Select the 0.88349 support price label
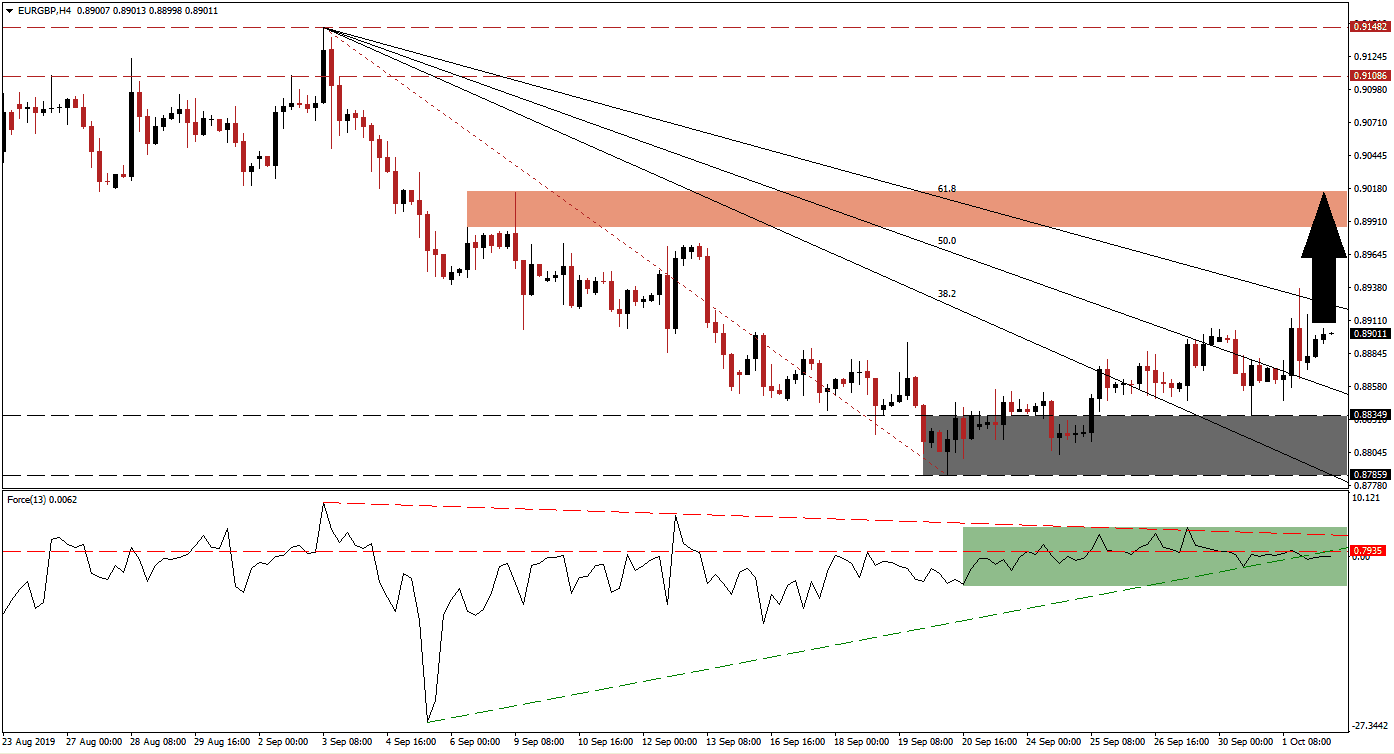The image size is (1394, 754). pos(1369,413)
